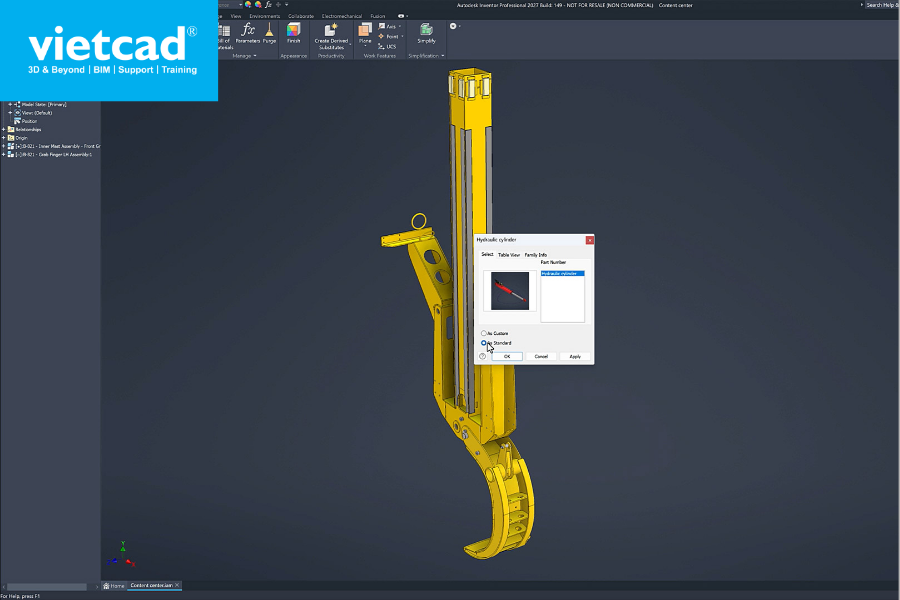Click the white circle icon after Simplify

[x=453, y=26]
